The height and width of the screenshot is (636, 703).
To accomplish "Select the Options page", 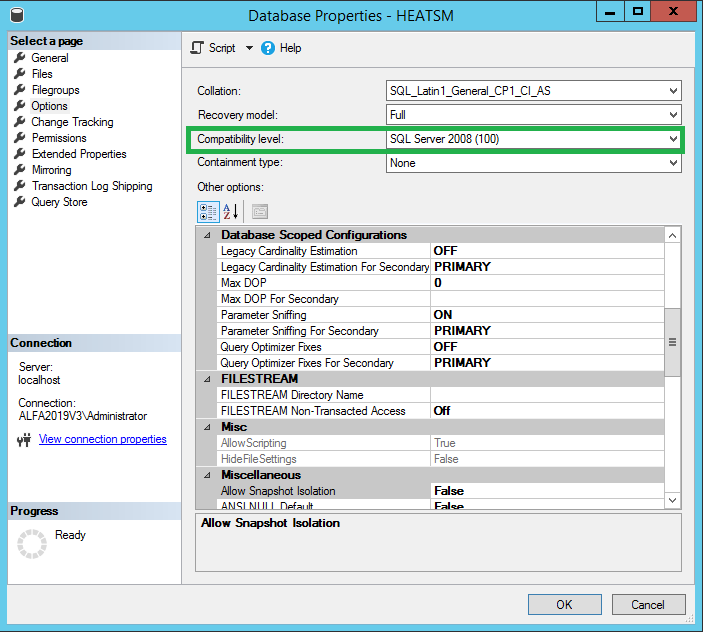I will (49, 106).
